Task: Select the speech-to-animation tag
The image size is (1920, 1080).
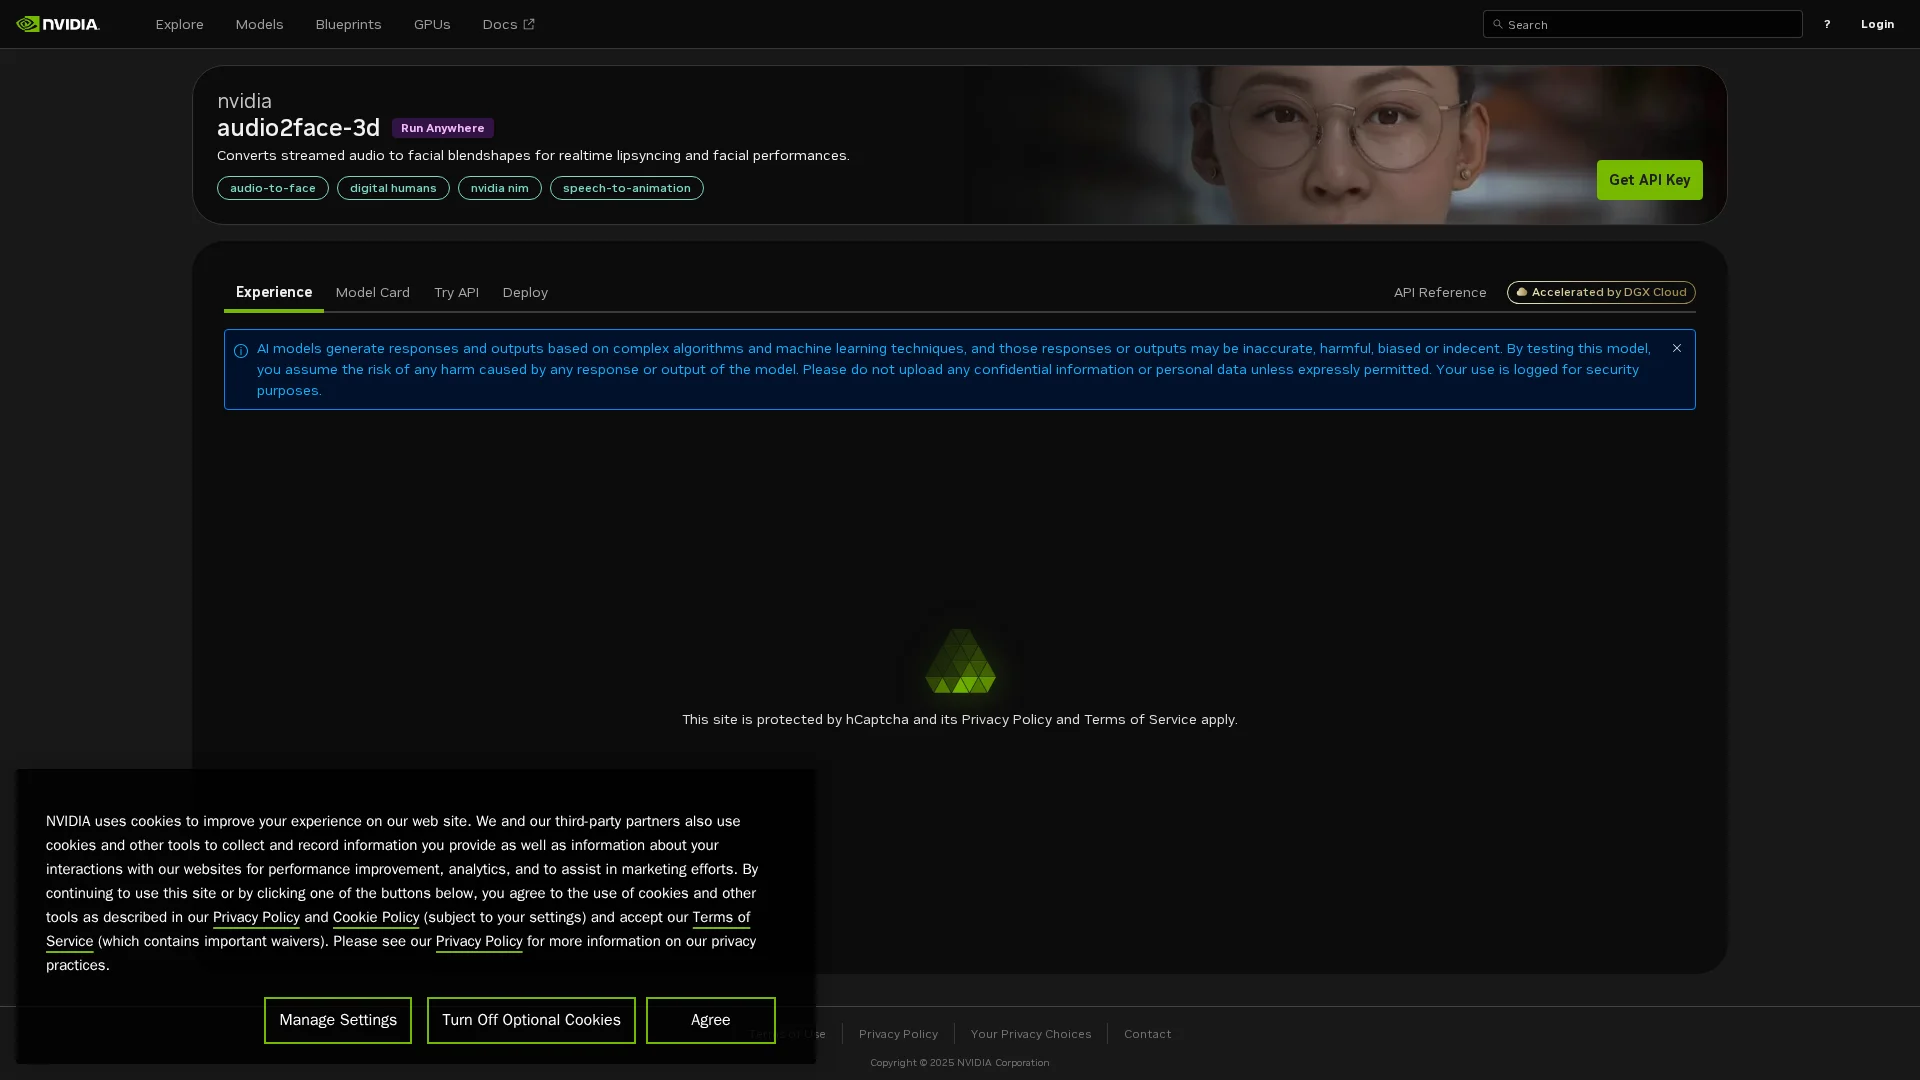Action: pos(626,188)
